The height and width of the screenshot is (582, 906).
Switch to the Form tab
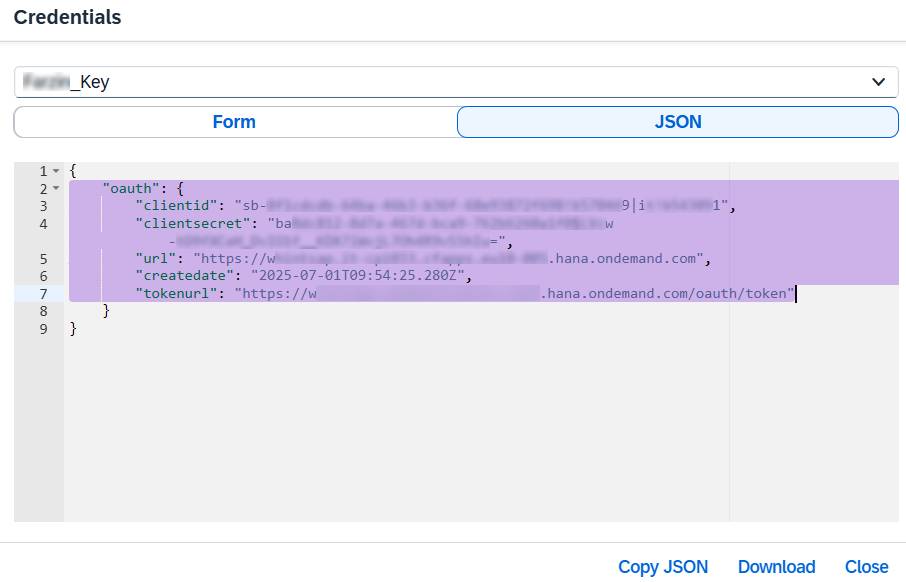234,122
